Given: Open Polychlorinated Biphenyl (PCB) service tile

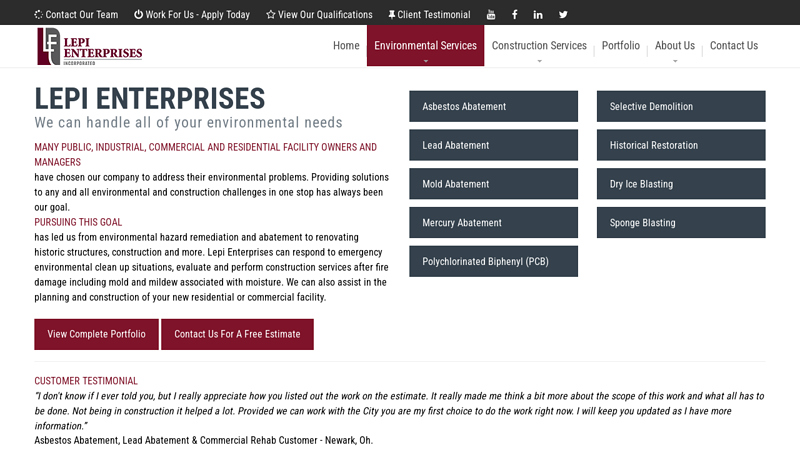Looking at the screenshot, I should pyautogui.click(x=493, y=262).
